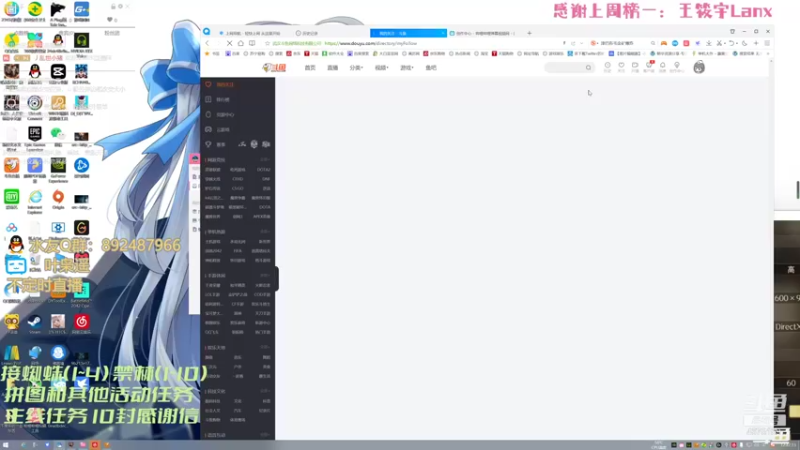Open the message icon with red badge
Viewport: 800px width, 450px height.
649,66
